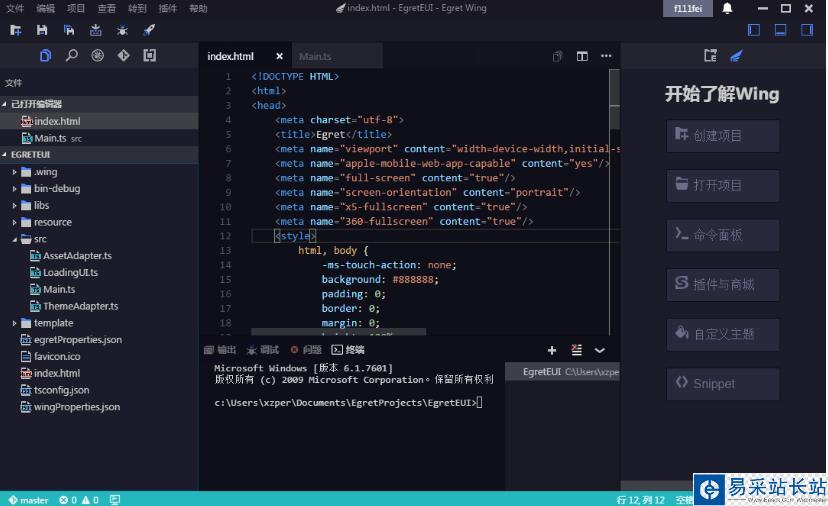Click the 创建项目 button

[722, 136]
